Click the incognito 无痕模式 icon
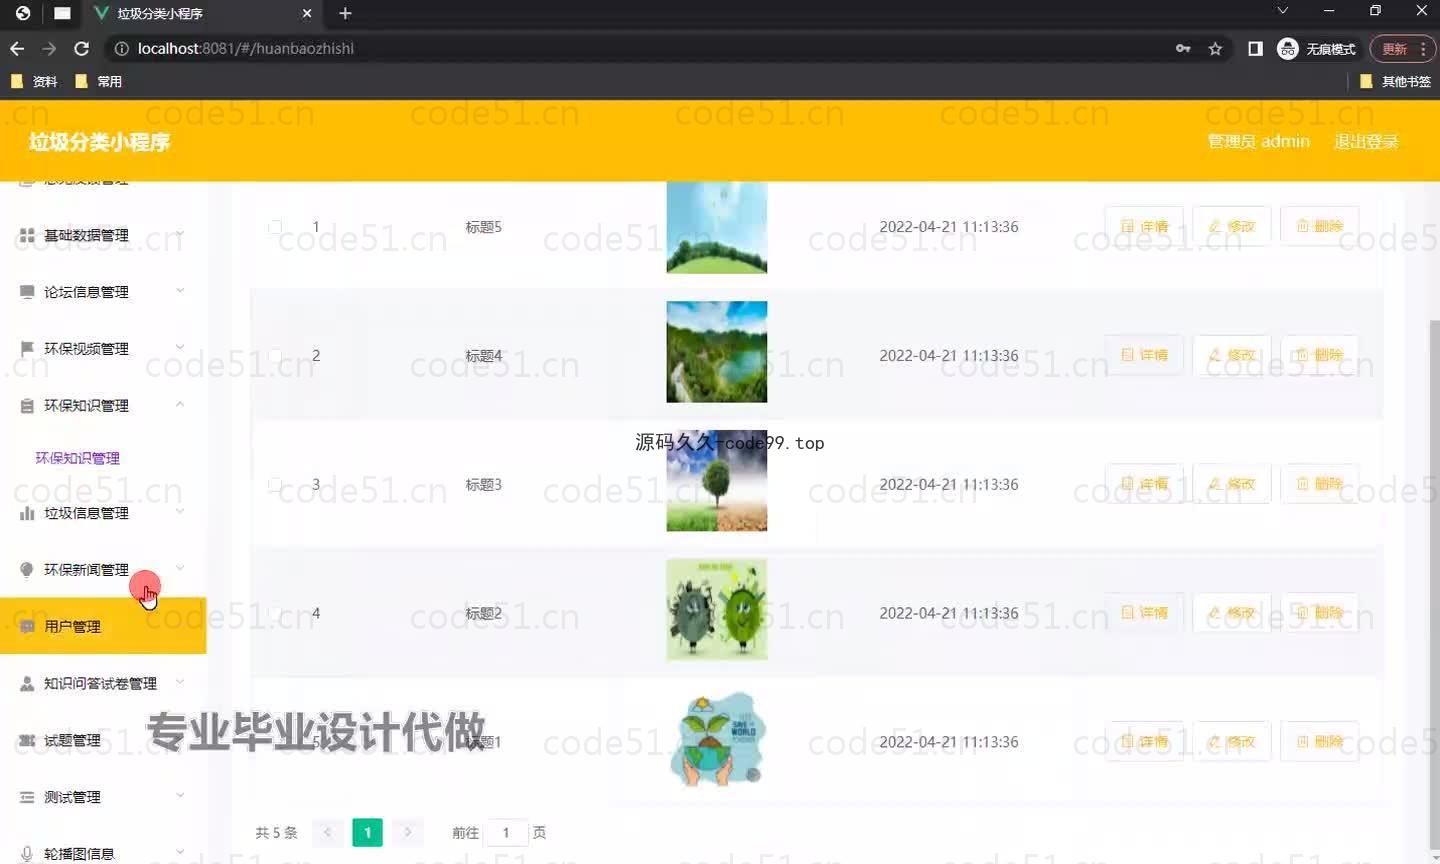 tap(1288, 48)
